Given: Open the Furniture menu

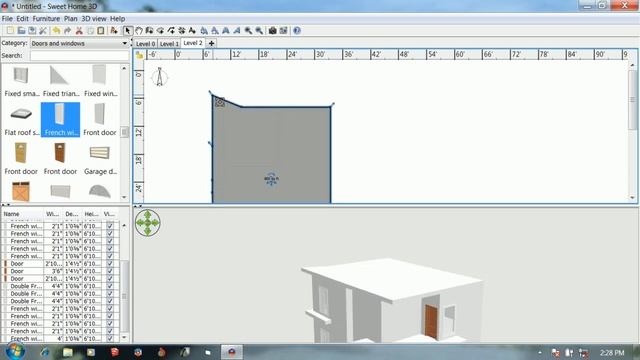Looking at the screenshot, I should tap(46, 19).
